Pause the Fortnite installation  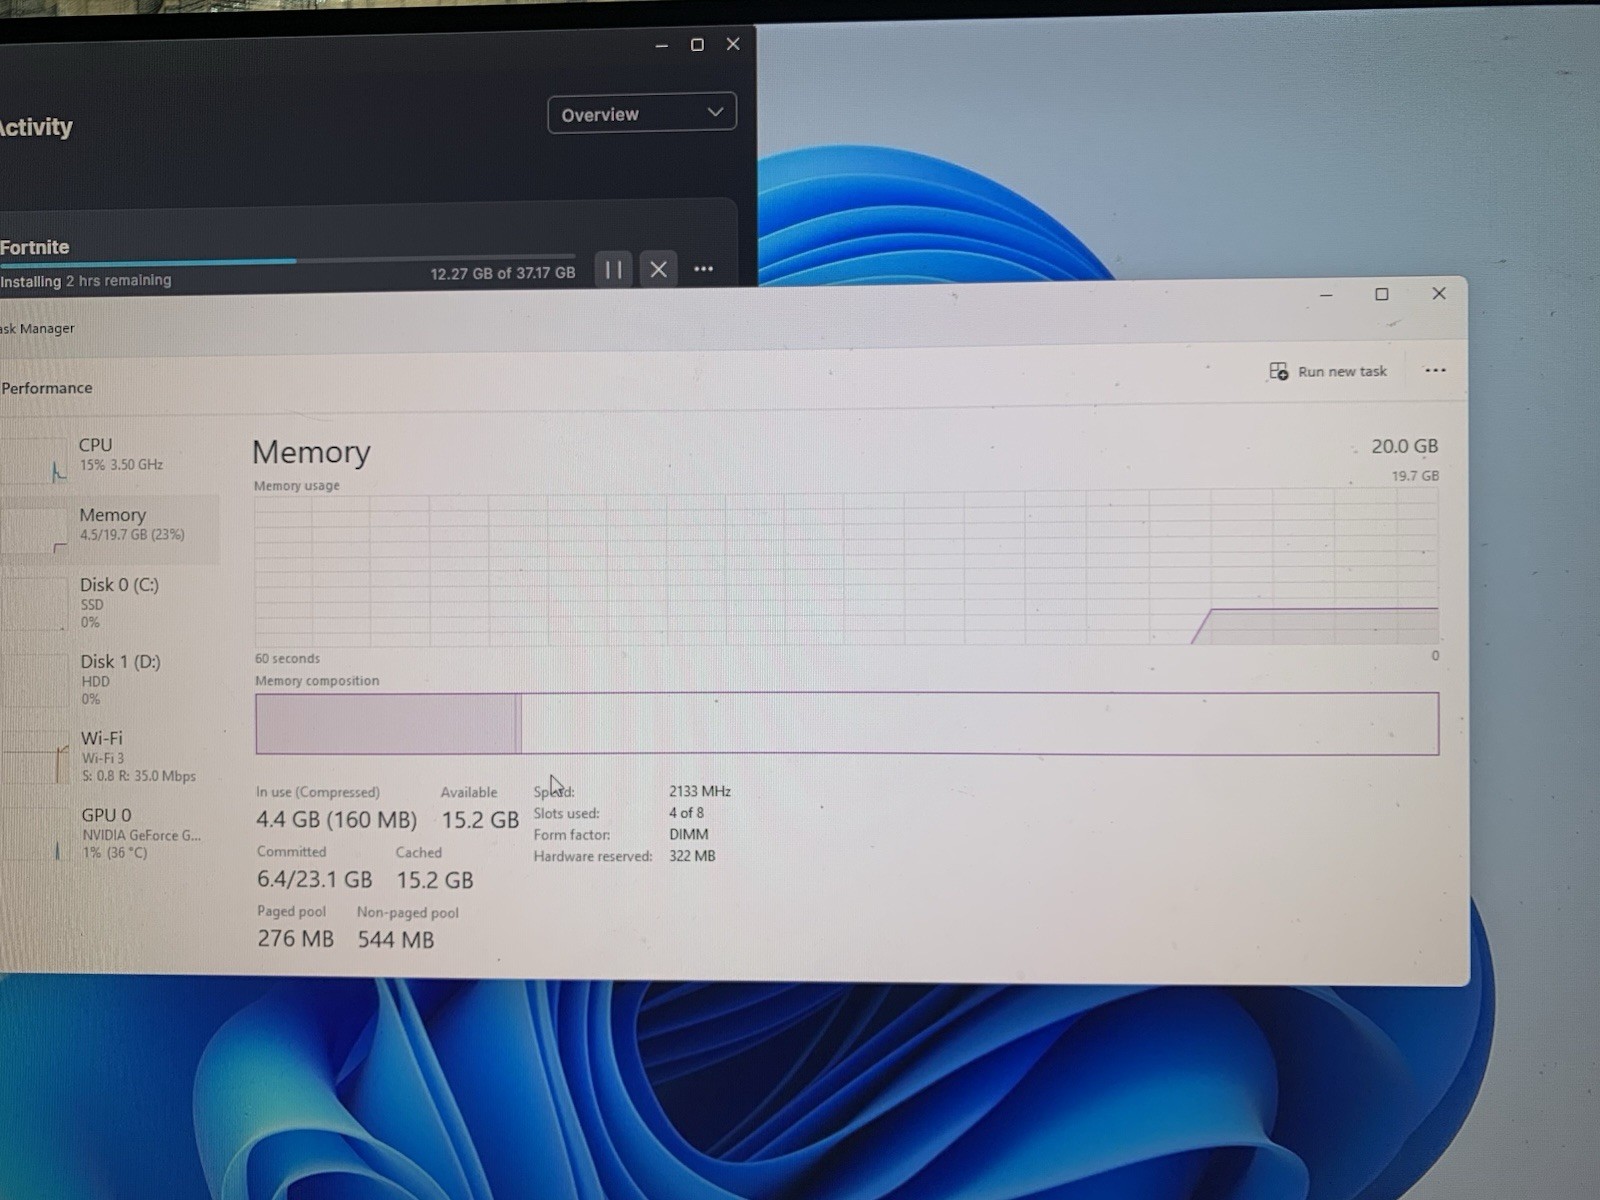(613, 269)
